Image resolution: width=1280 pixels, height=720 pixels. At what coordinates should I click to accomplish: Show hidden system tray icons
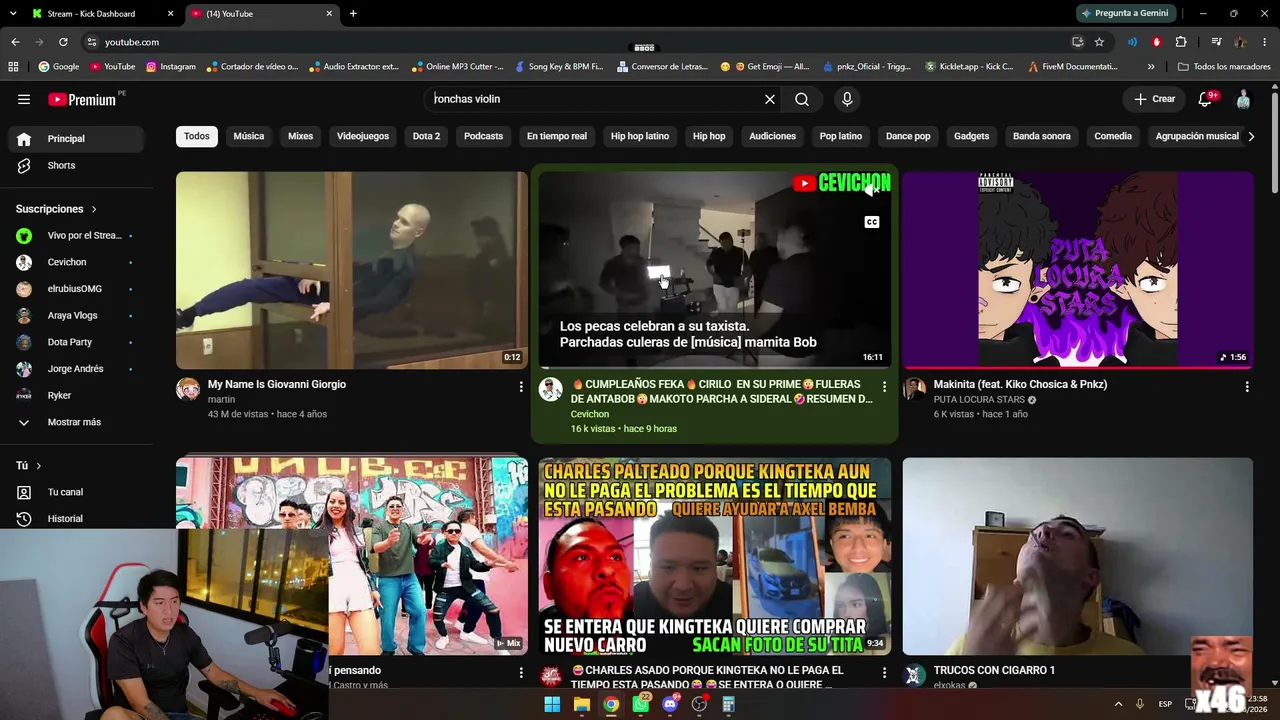pyautogui.click(x=1118, y=704)
